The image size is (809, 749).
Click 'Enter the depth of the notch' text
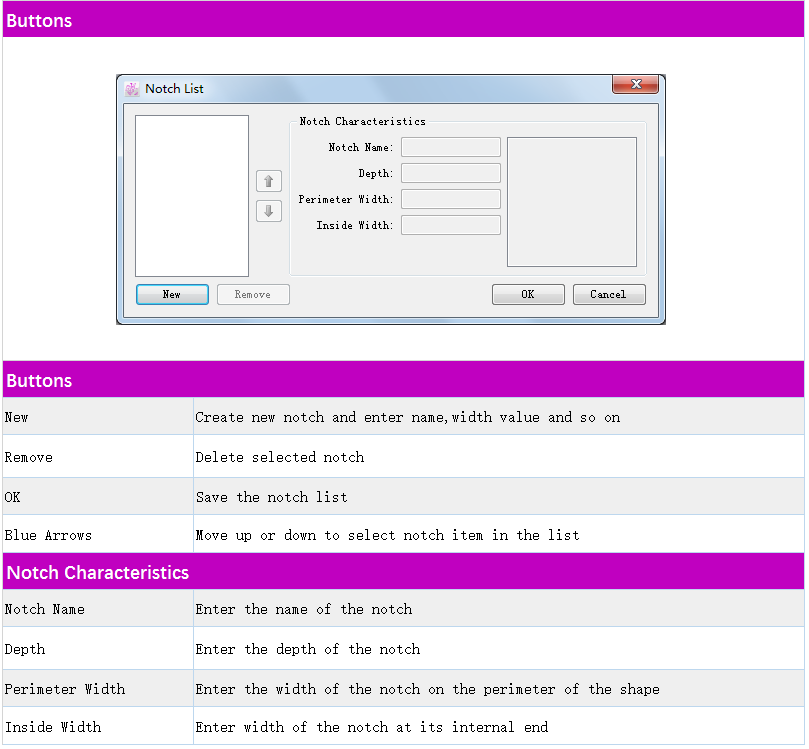point(308,649)
